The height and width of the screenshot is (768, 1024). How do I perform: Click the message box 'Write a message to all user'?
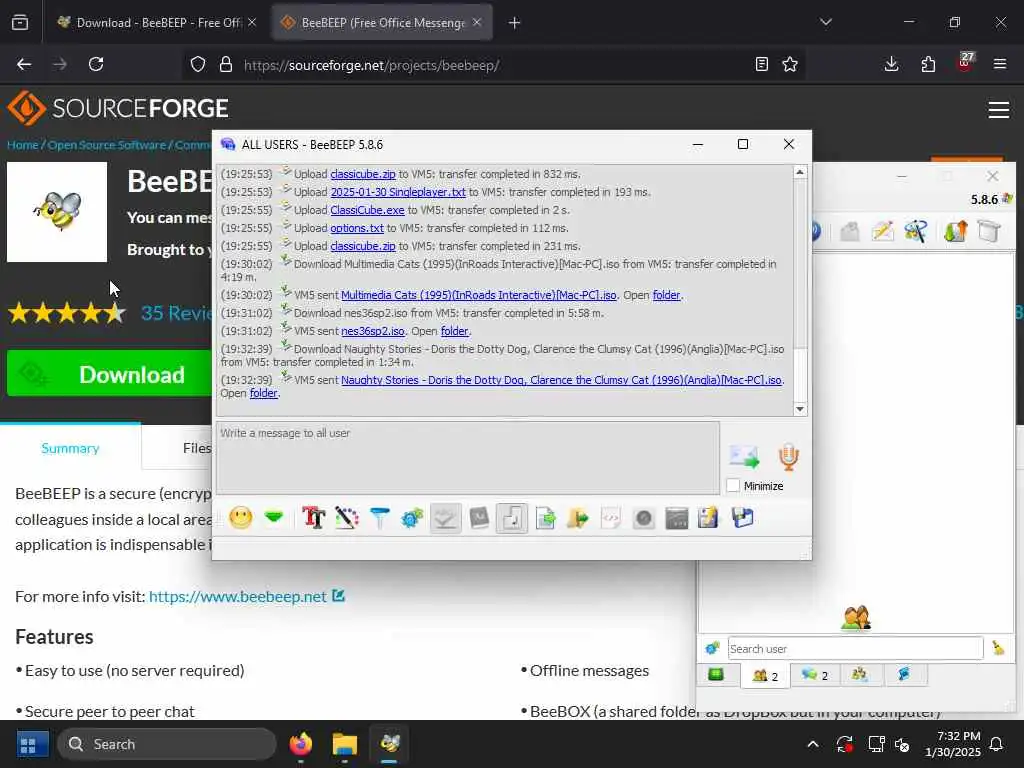[x=468, y=458]
